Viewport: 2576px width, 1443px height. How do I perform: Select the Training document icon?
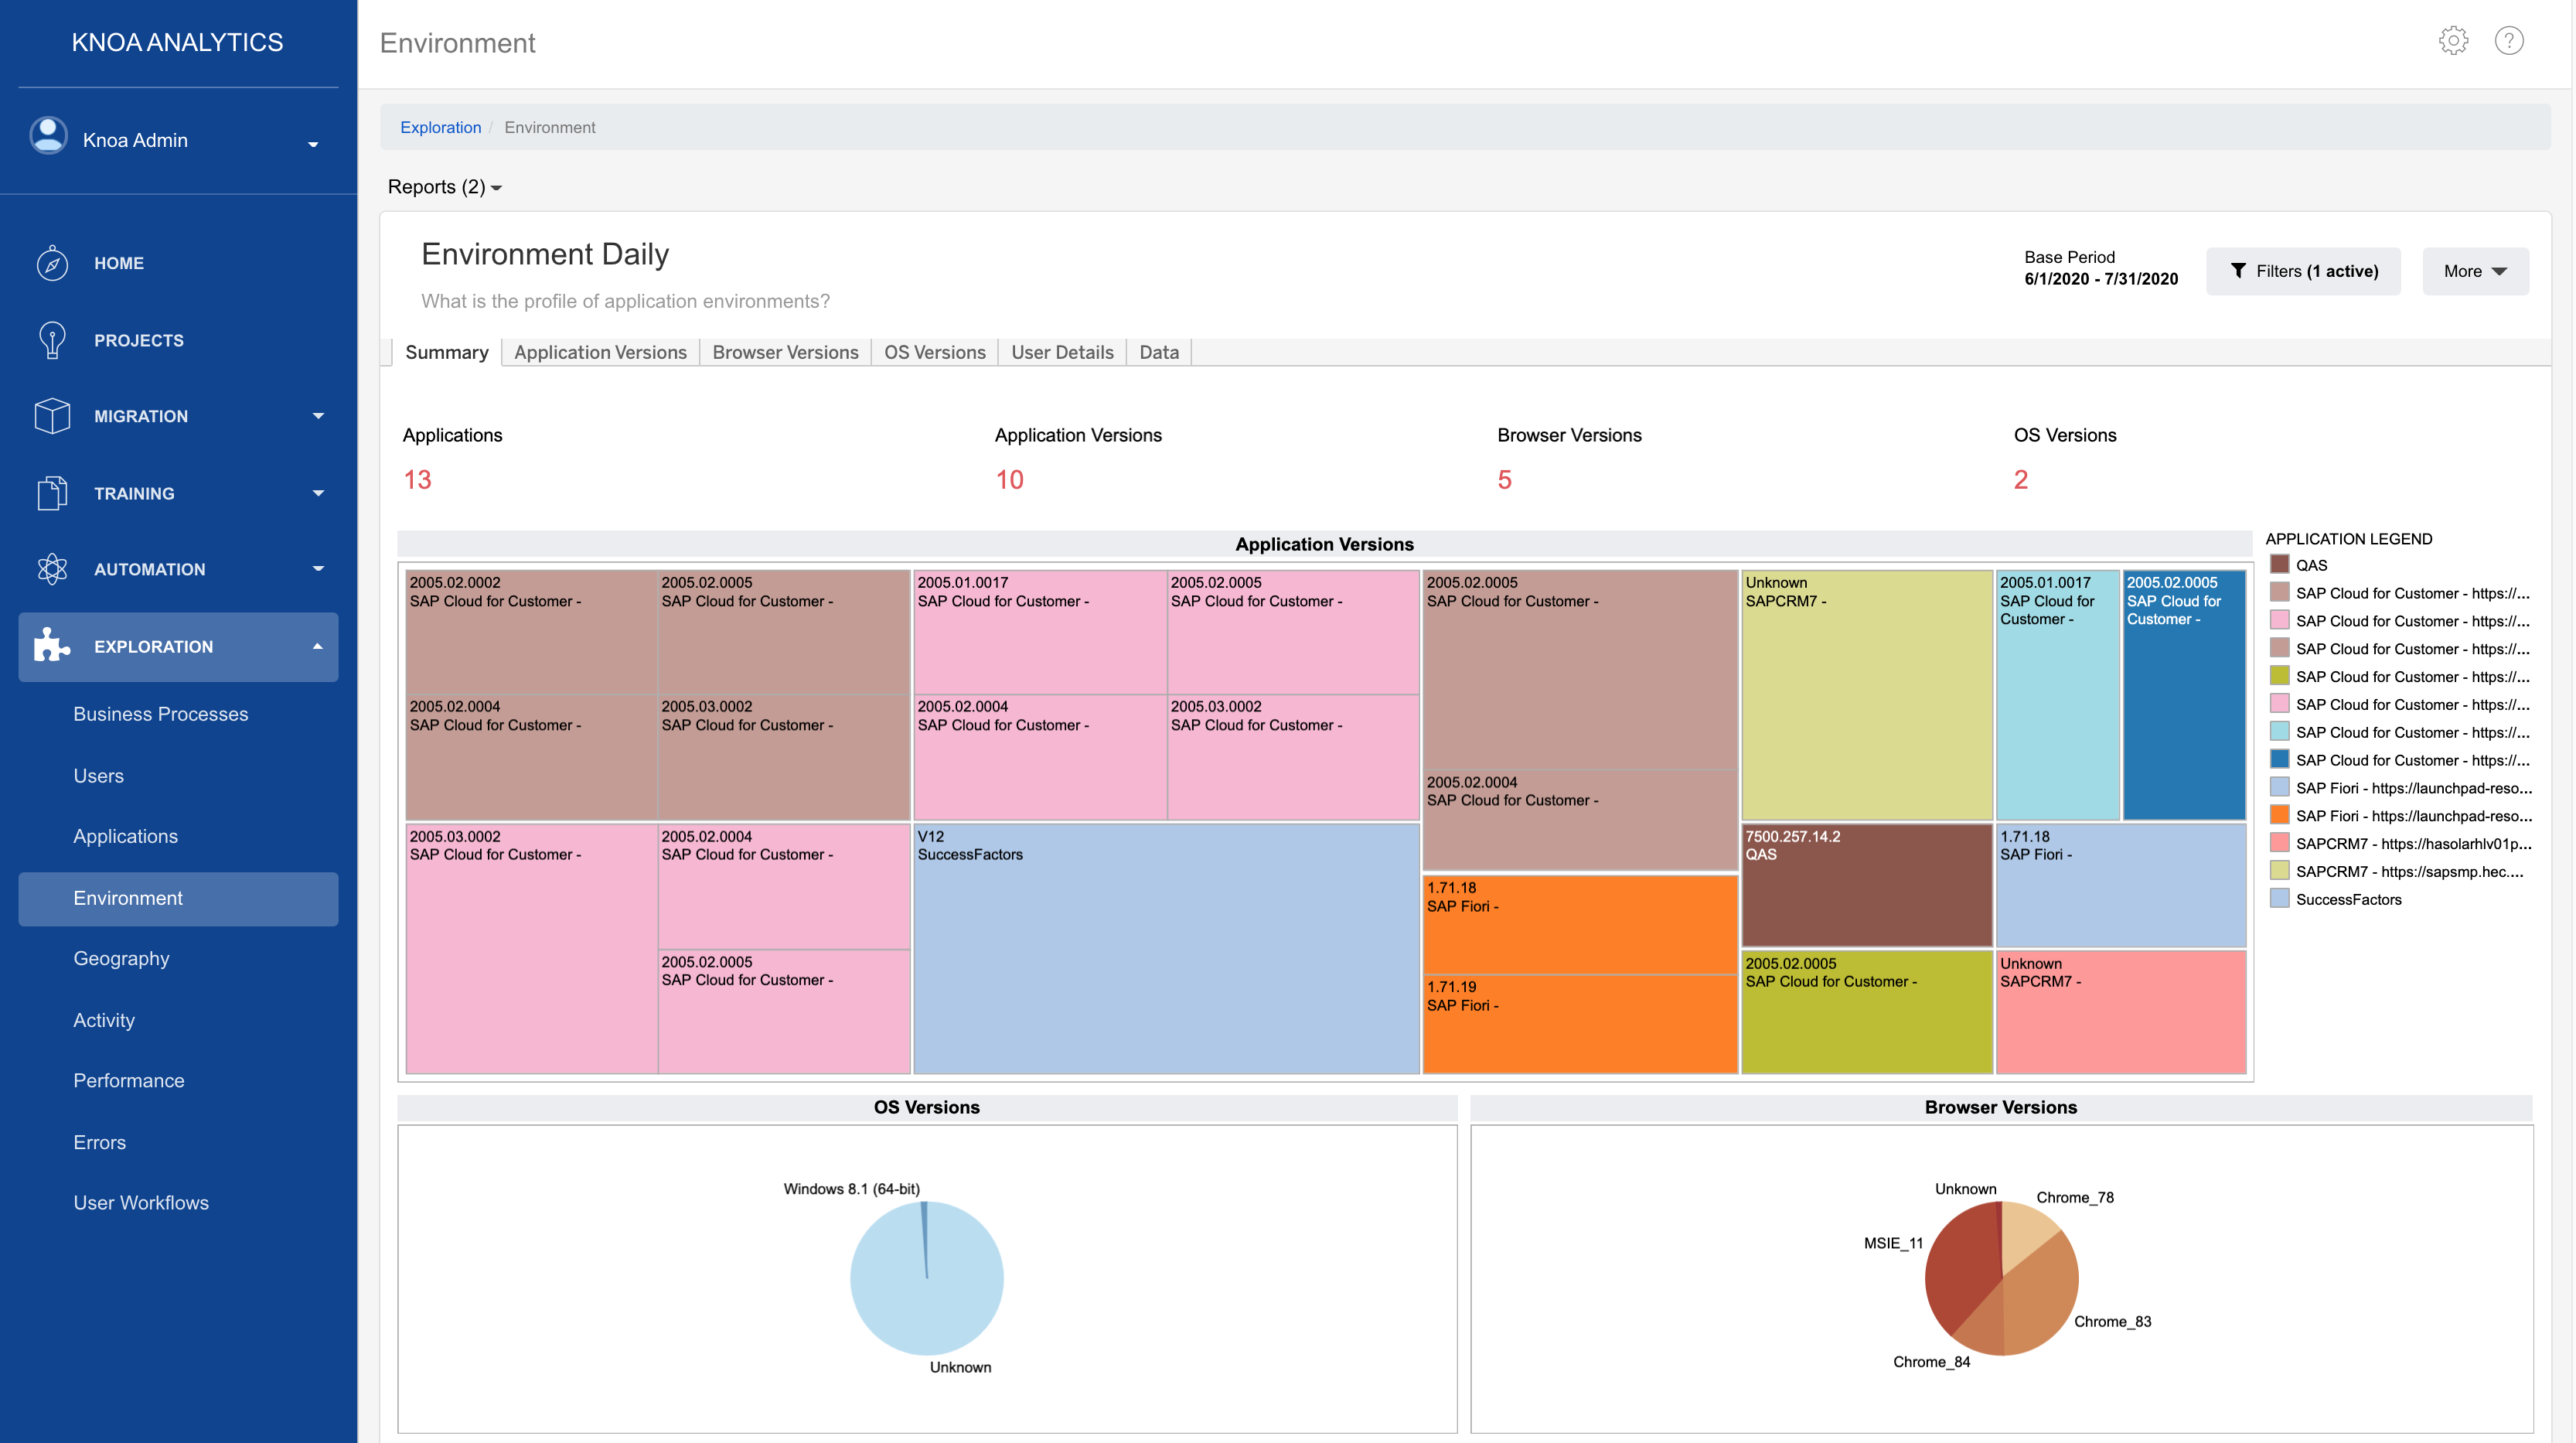click(52, 493)
